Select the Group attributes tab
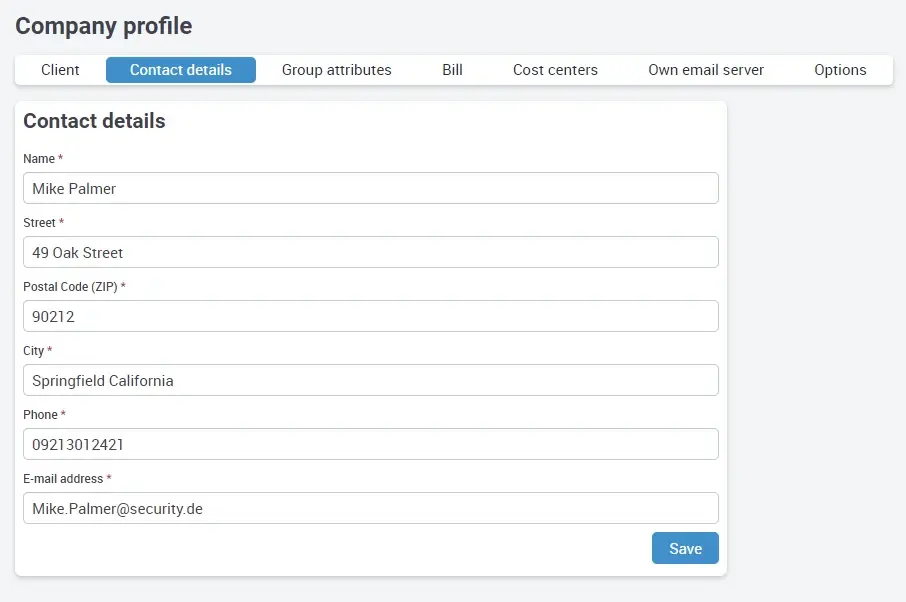906x602 pixels. 336,70
